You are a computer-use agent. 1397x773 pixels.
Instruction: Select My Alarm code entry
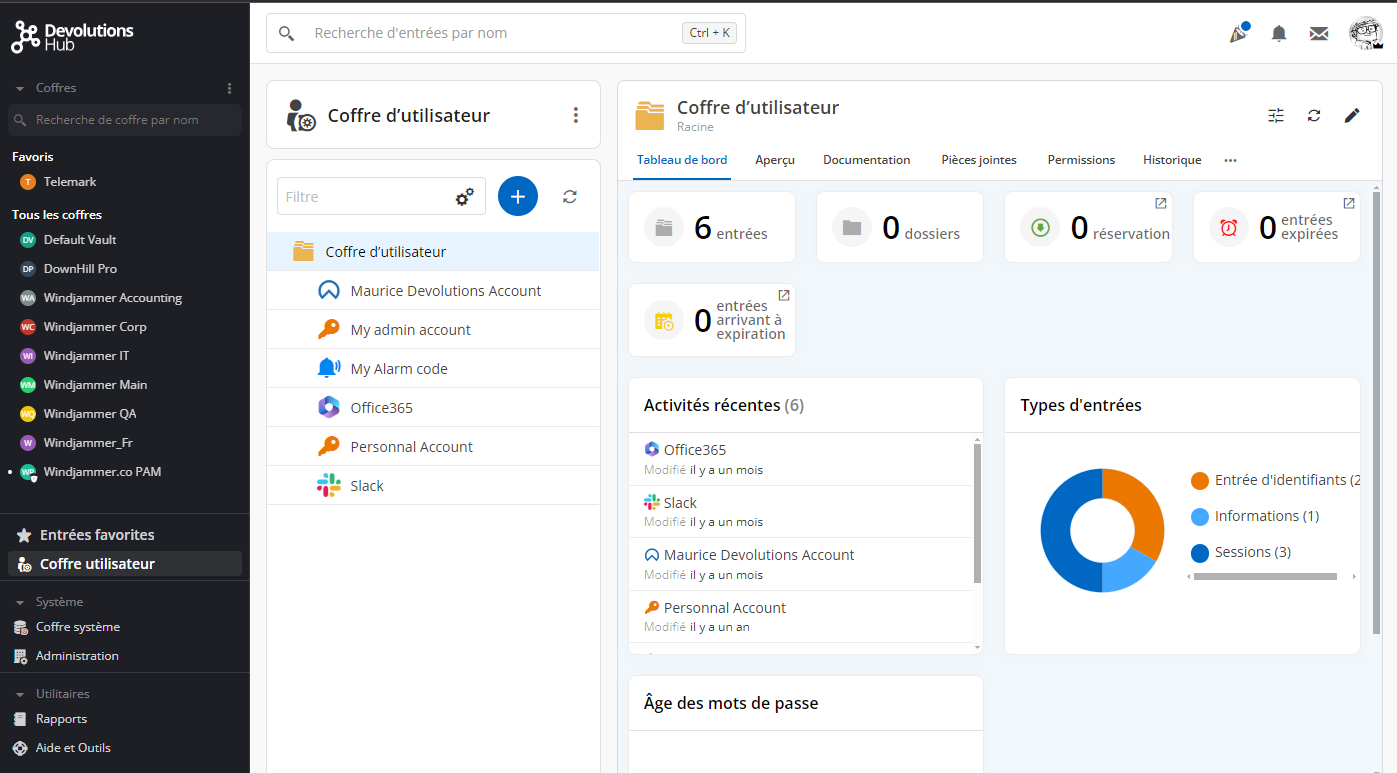[433, 369]
